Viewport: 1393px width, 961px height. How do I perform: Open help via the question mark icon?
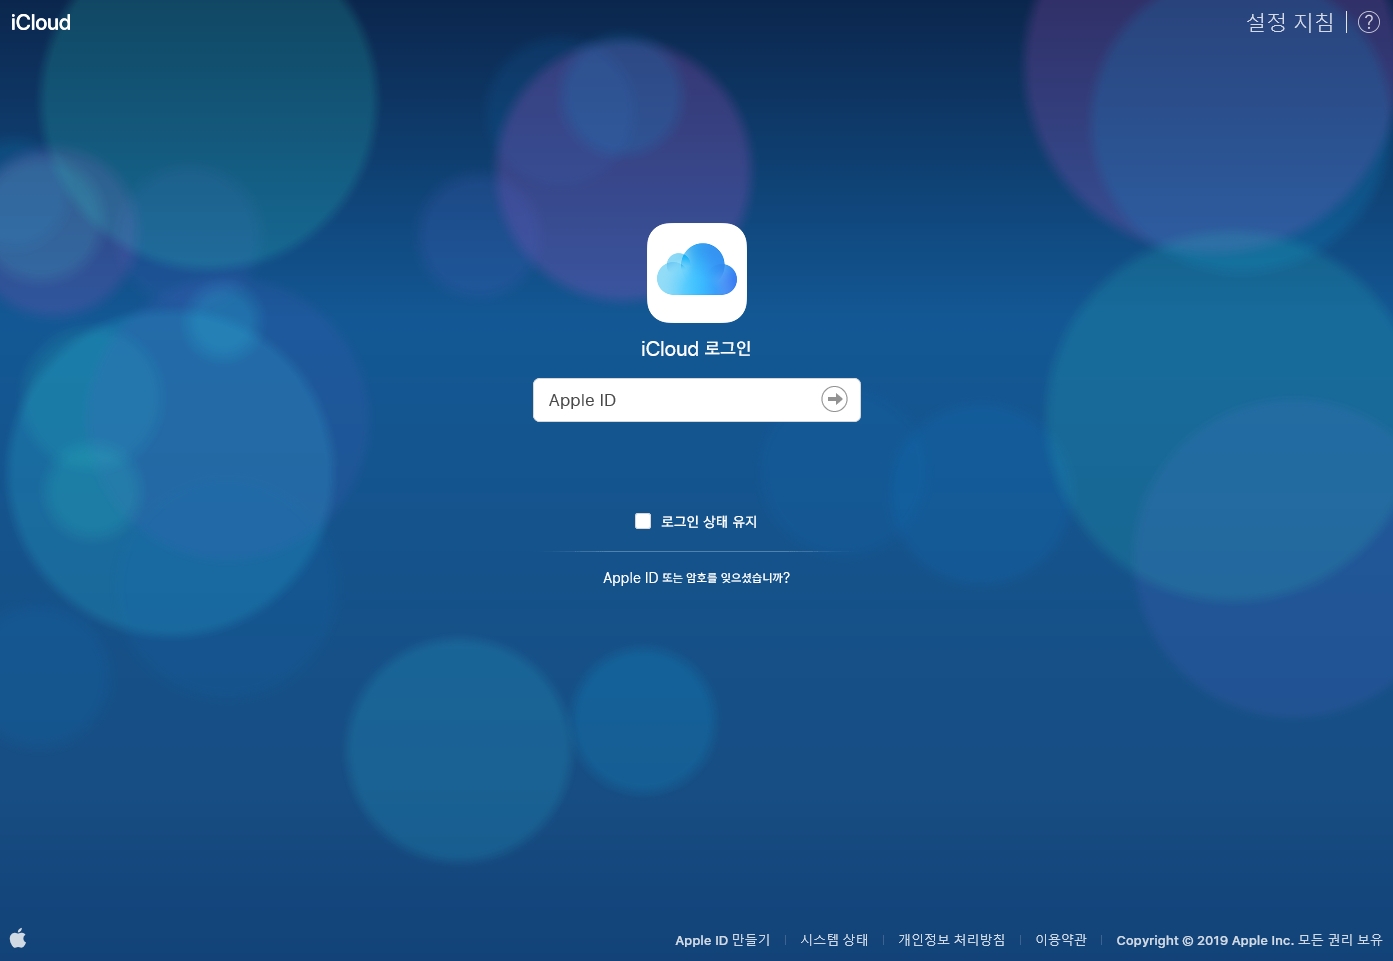click(x=1369, y=22)
